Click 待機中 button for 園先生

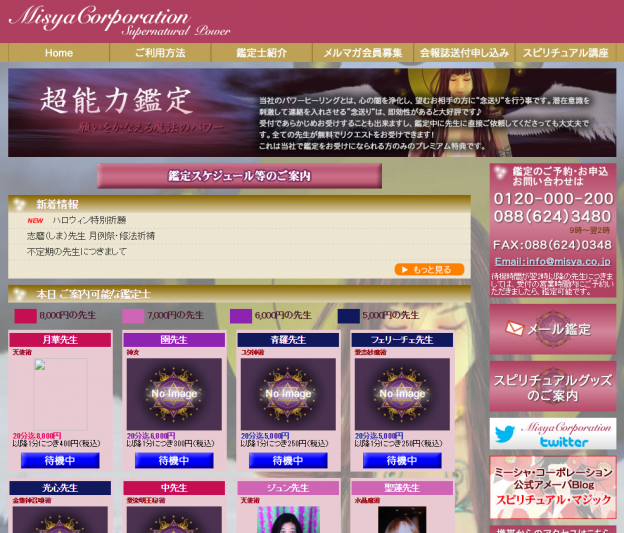[174, 461]
